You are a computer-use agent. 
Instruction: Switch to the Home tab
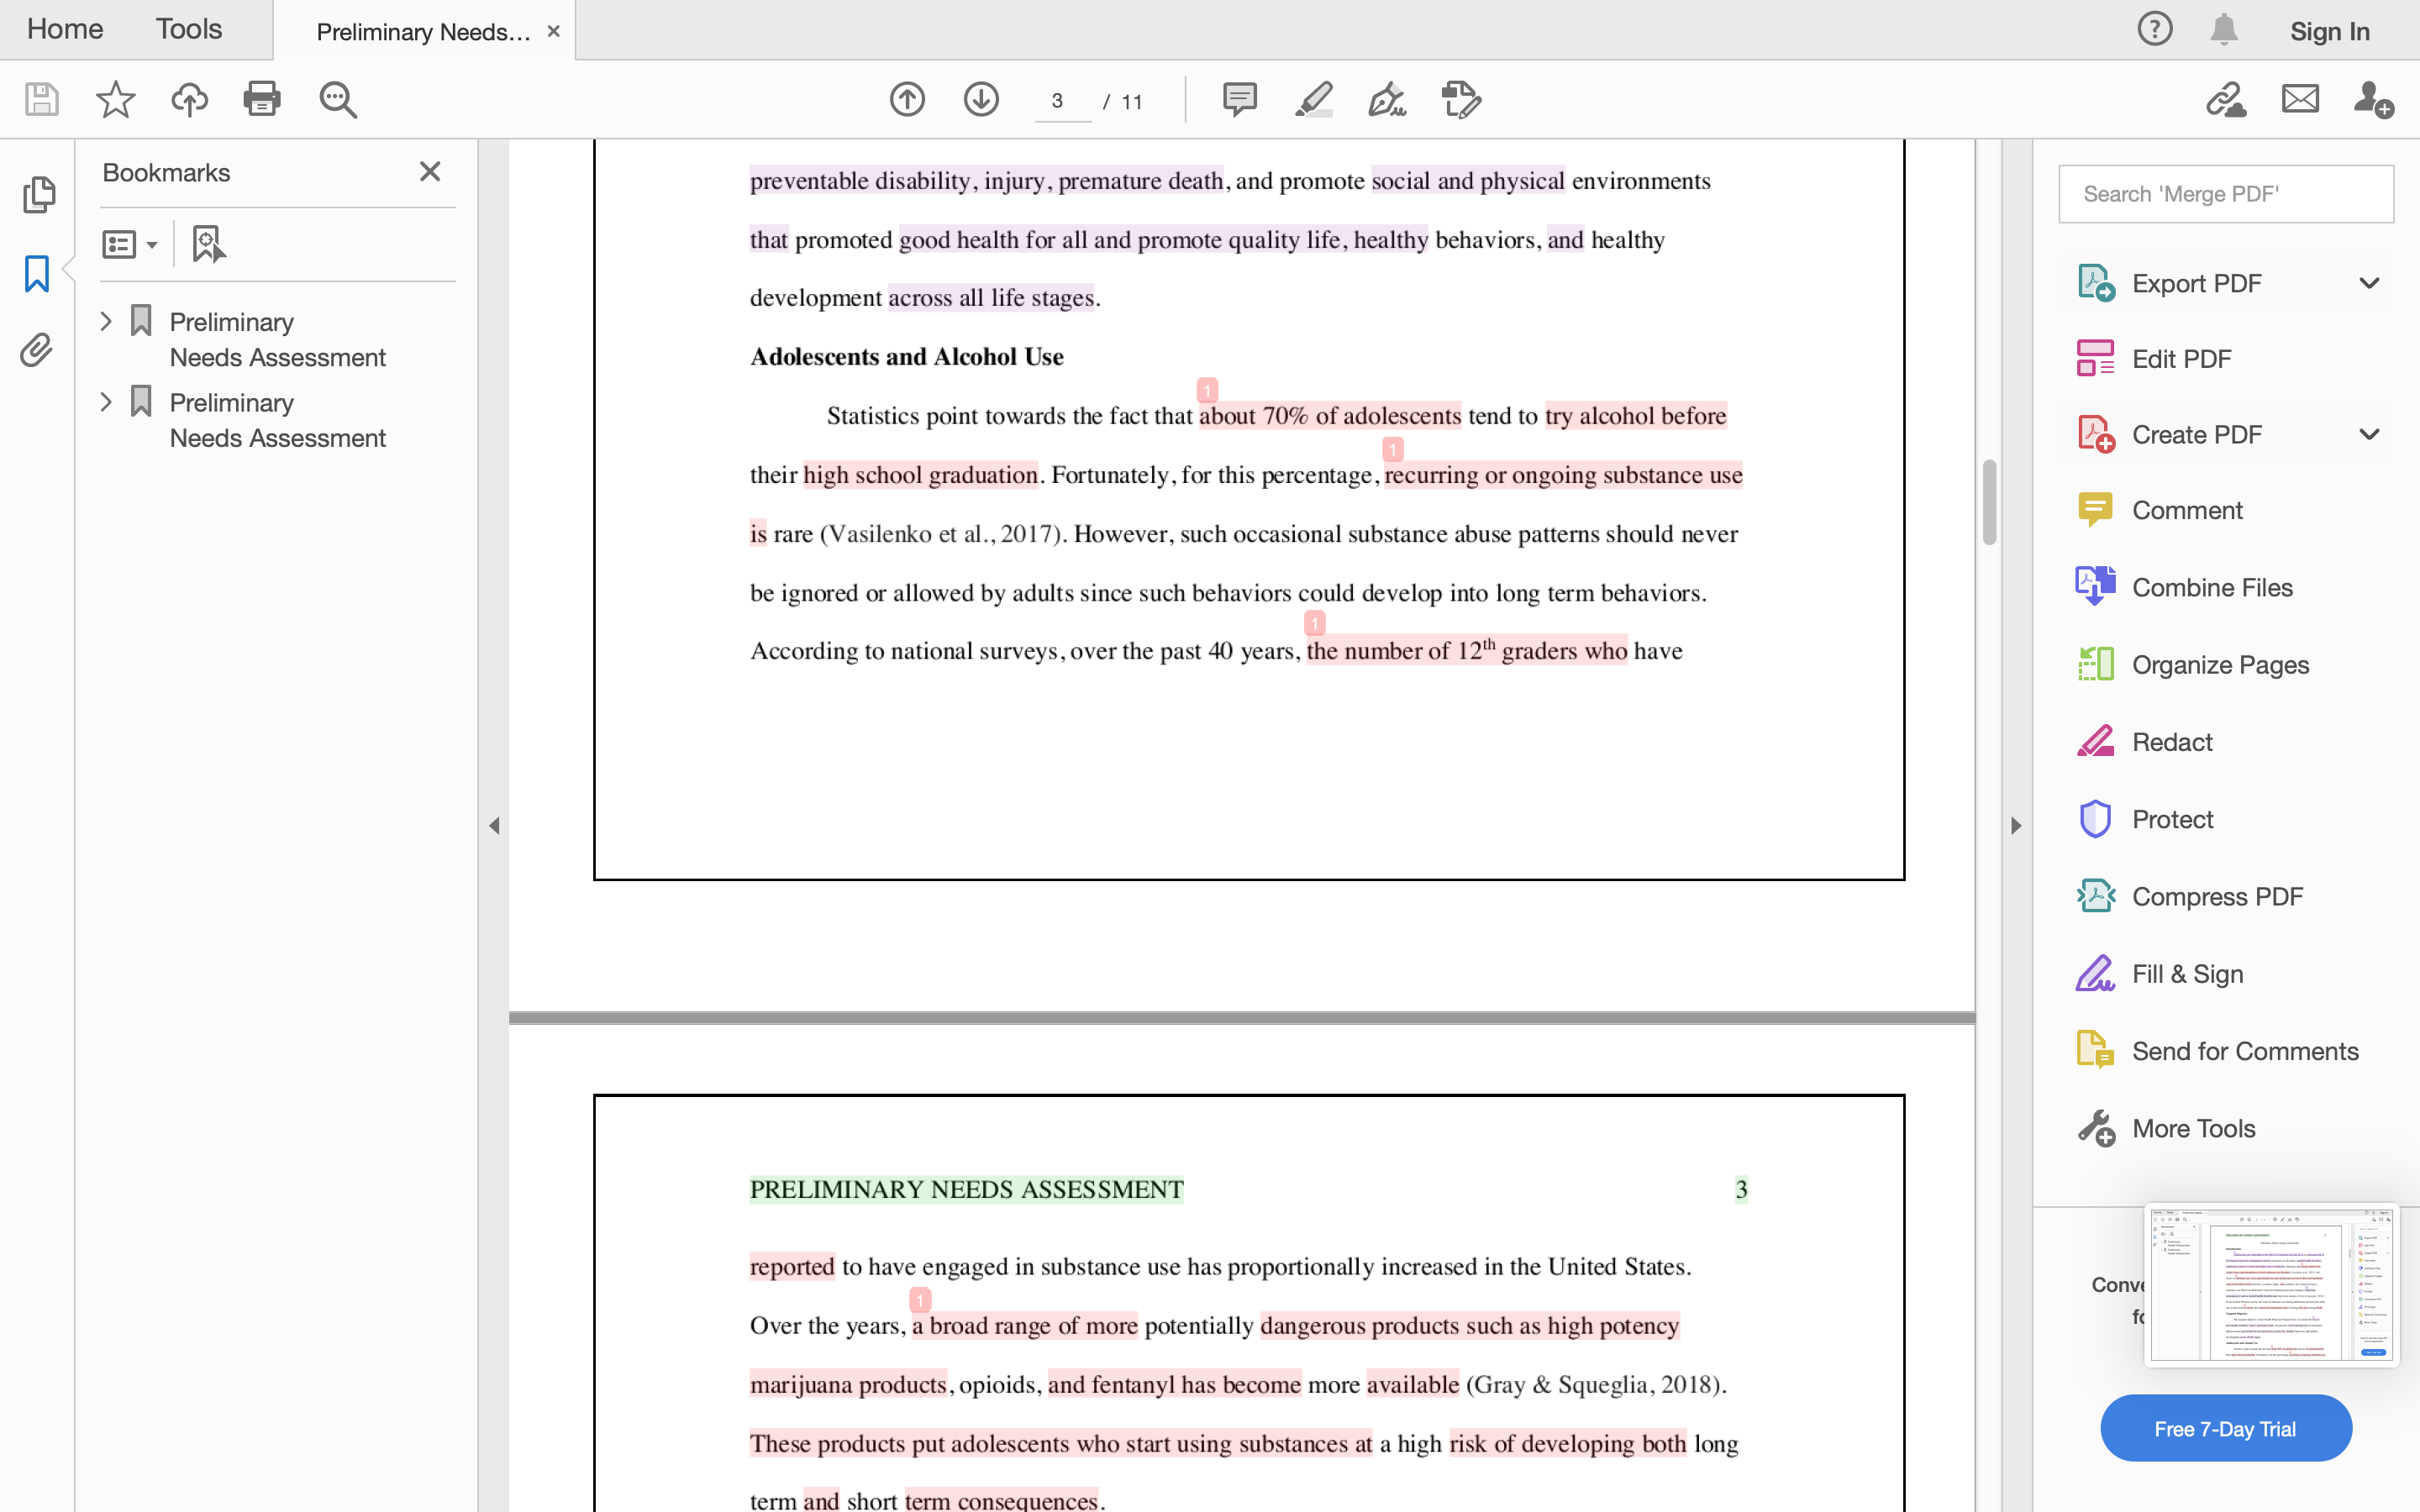point(65,29)
